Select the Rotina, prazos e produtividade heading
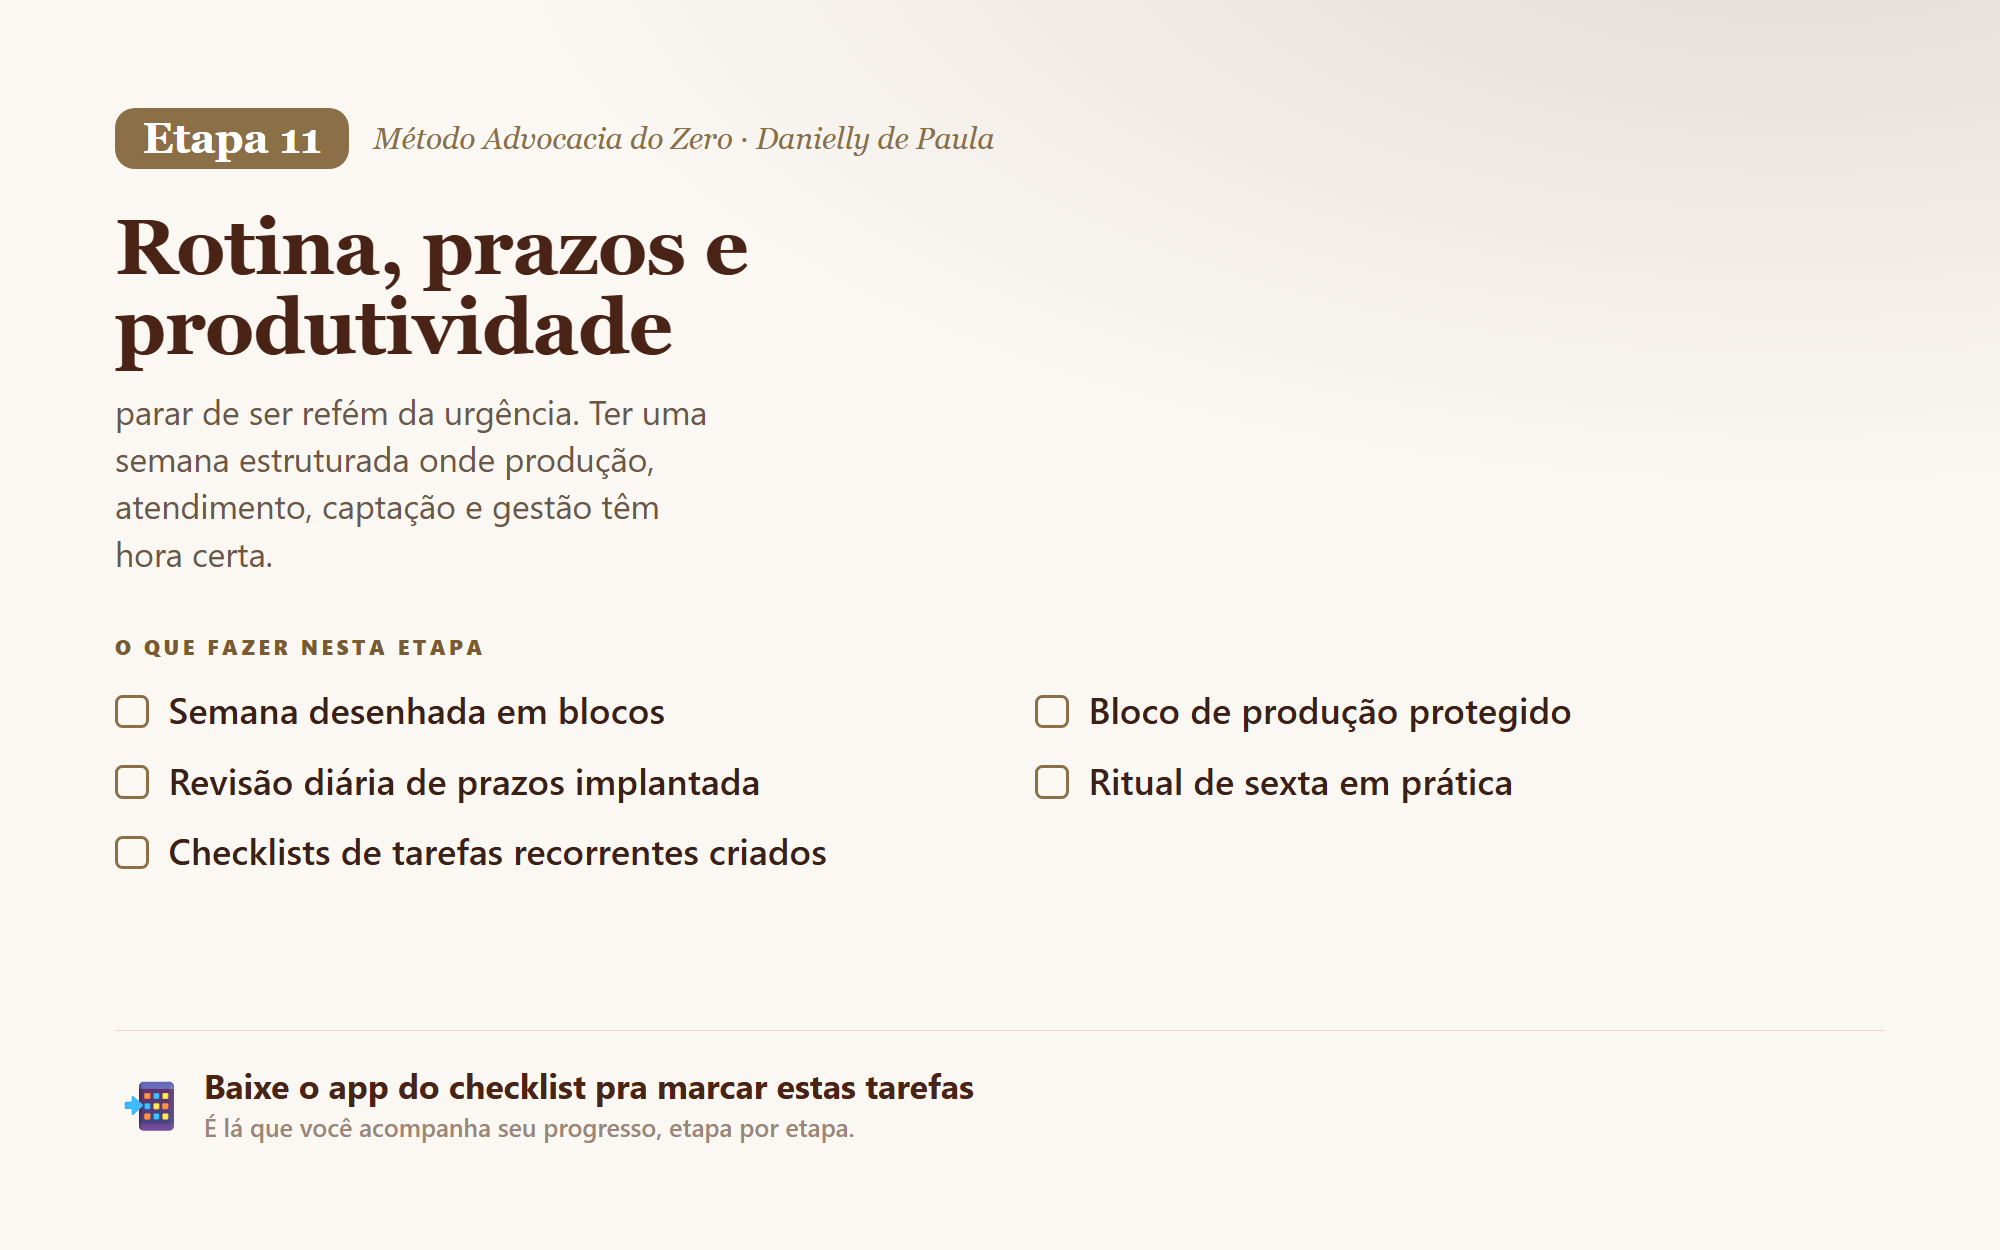The width and height of the screenshot is (2000, 1250). [x=432, y=287]
